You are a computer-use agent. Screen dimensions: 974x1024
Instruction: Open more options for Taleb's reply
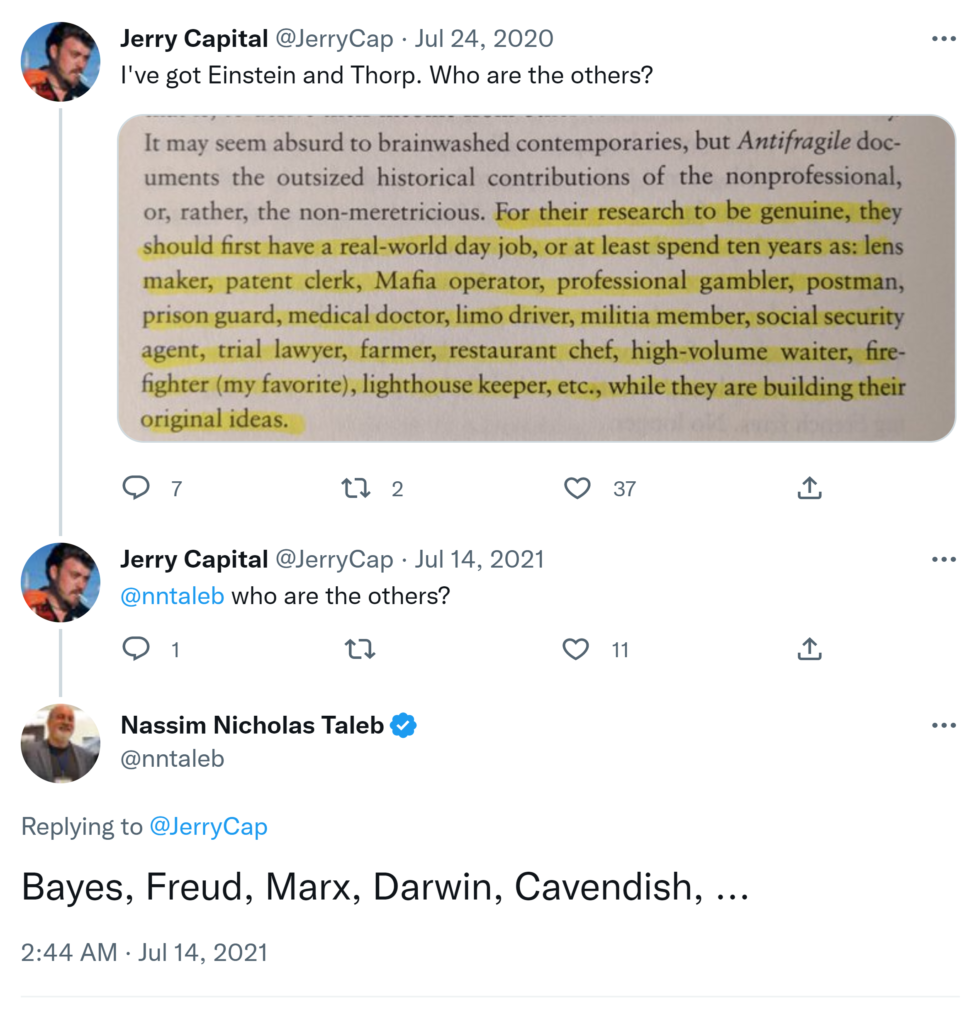tap(943, 725)
